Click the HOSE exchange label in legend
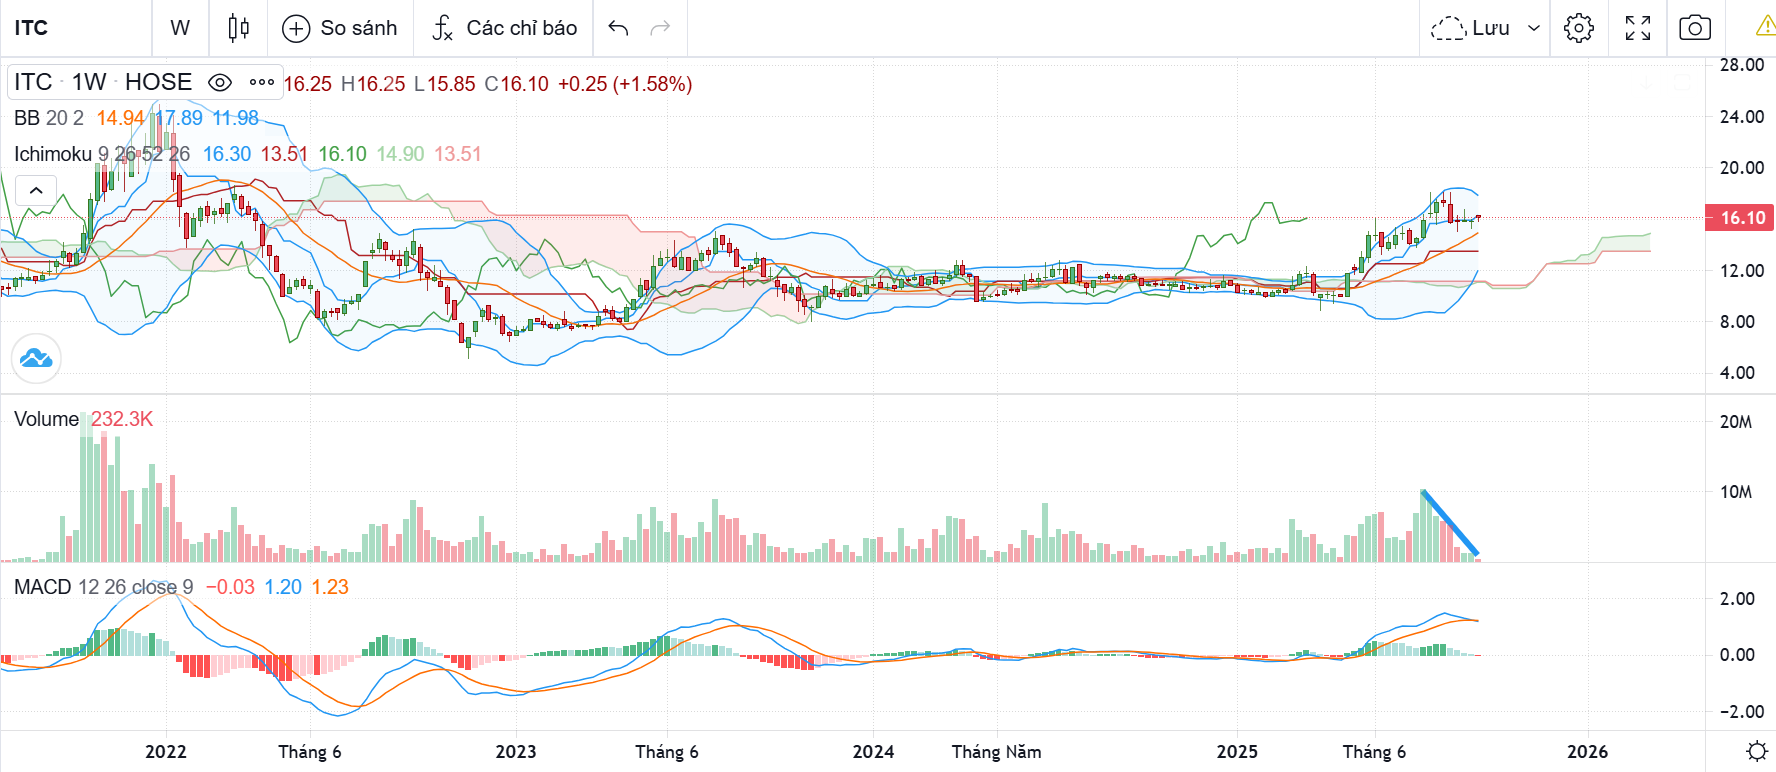 [158, 82]
